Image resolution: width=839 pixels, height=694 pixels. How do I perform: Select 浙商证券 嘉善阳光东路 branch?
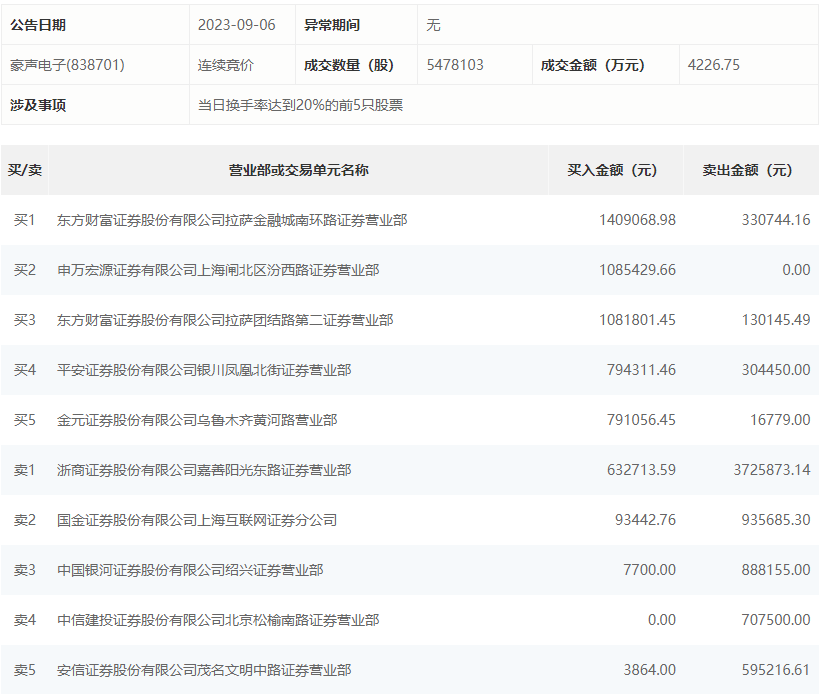[204, 470]
